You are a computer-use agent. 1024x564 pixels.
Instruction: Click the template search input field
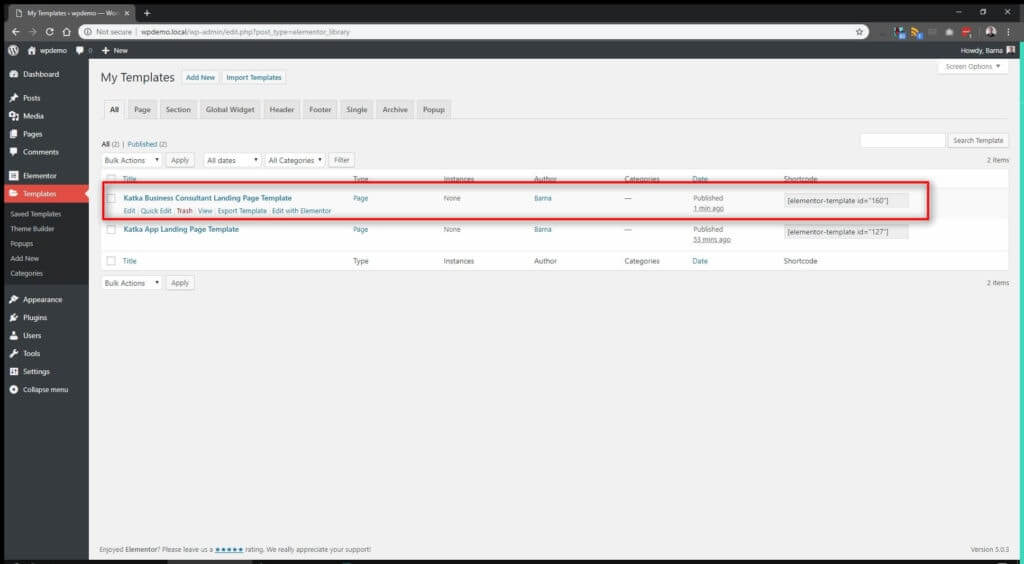point(902,140)
